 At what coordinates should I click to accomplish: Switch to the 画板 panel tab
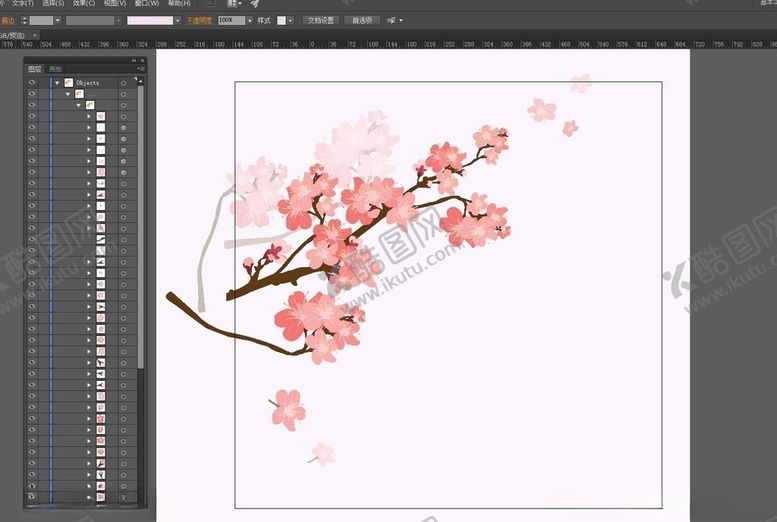coord(56,69)
